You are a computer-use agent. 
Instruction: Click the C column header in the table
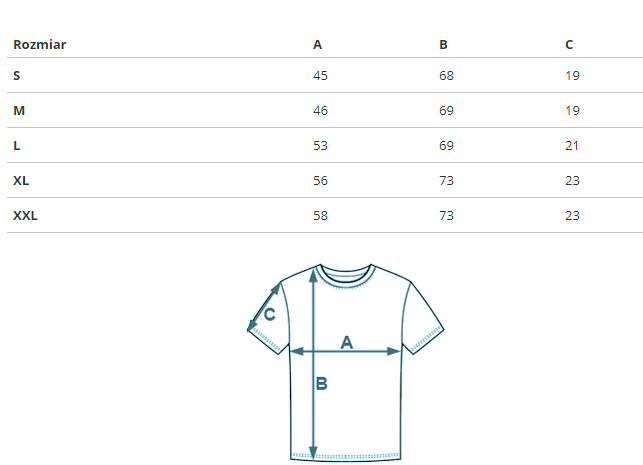[x=569, y=45]
